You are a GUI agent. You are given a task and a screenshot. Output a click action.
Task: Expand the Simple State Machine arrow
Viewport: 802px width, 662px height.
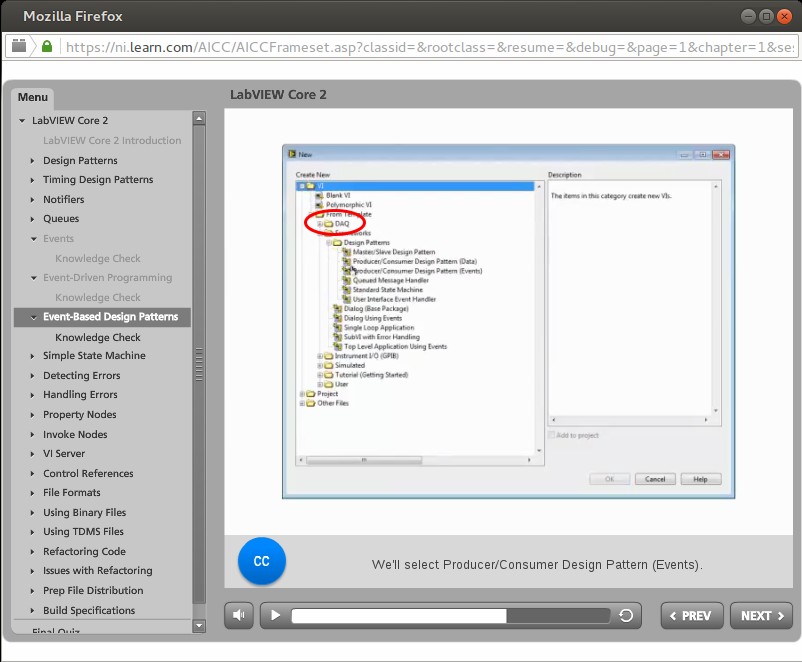[x=32, y=356]
